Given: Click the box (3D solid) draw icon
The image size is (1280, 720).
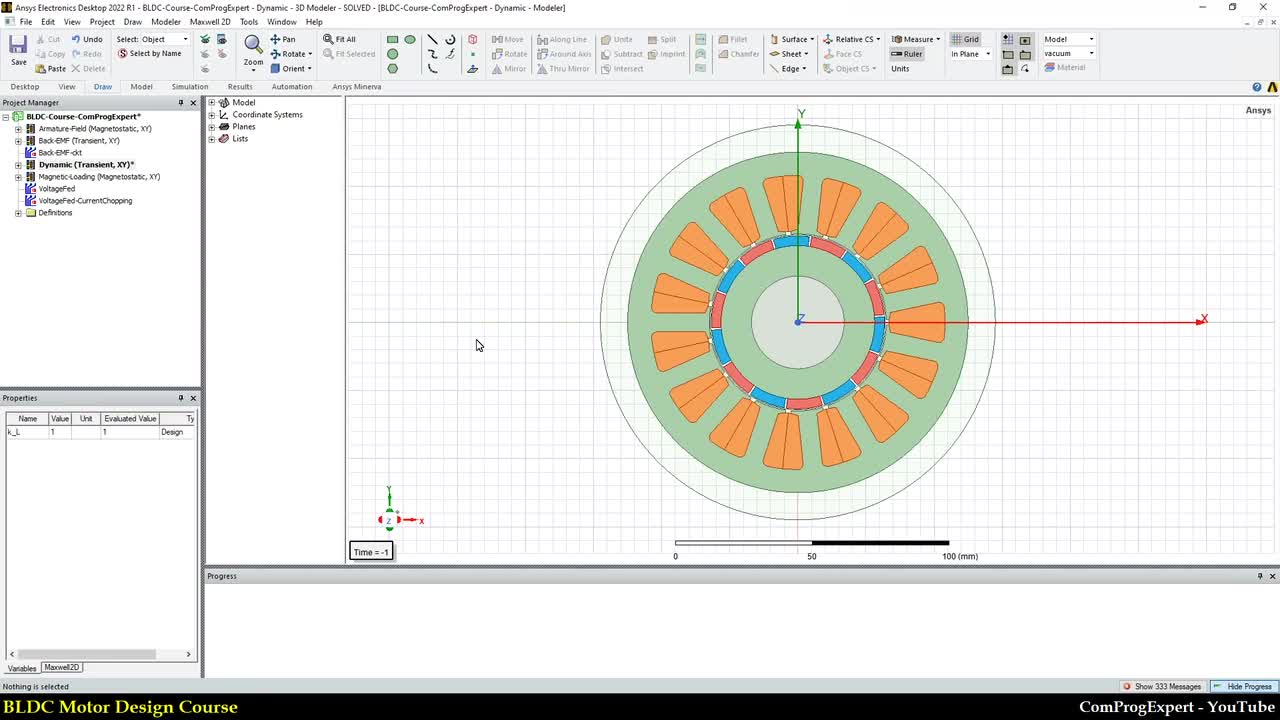Looking at the screenshot, I should [472, 39].
